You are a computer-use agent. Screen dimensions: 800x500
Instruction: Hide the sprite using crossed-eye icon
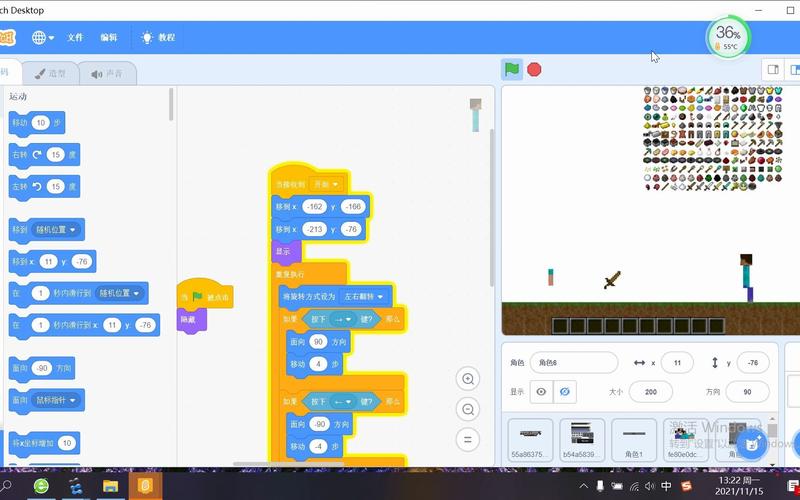click(x=565, y=392)
